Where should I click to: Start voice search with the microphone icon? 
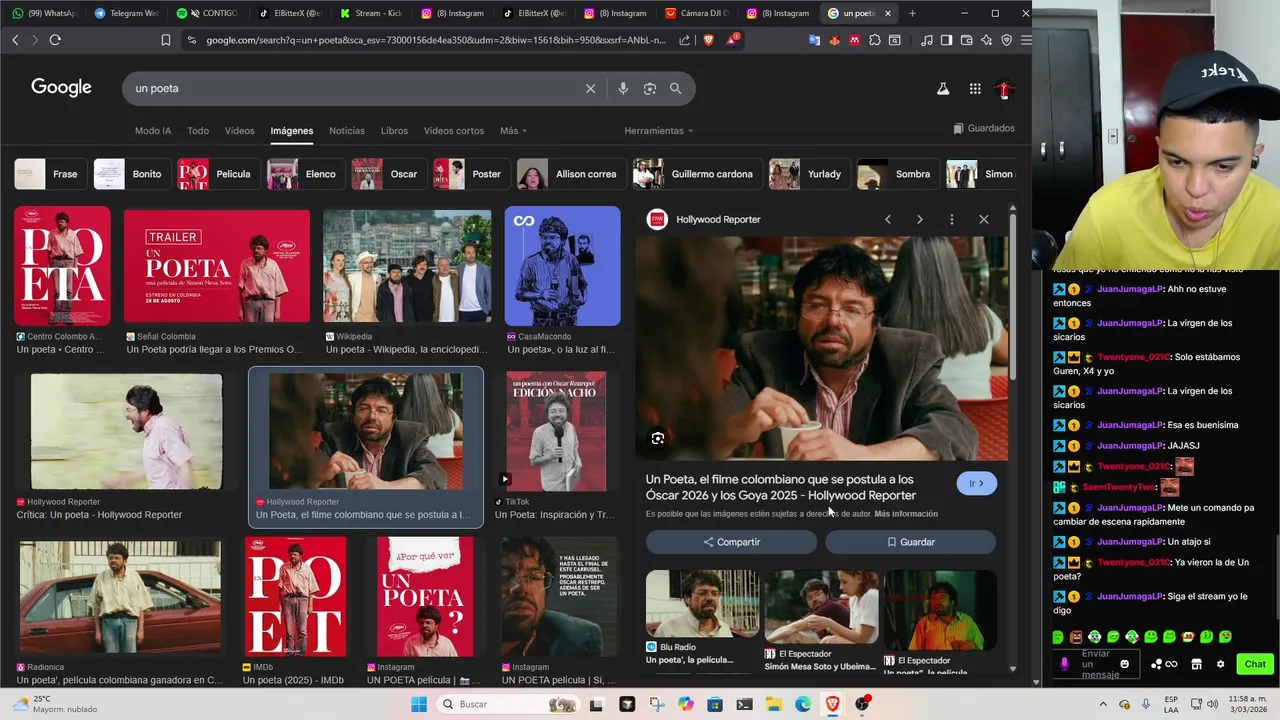(623, 88)
